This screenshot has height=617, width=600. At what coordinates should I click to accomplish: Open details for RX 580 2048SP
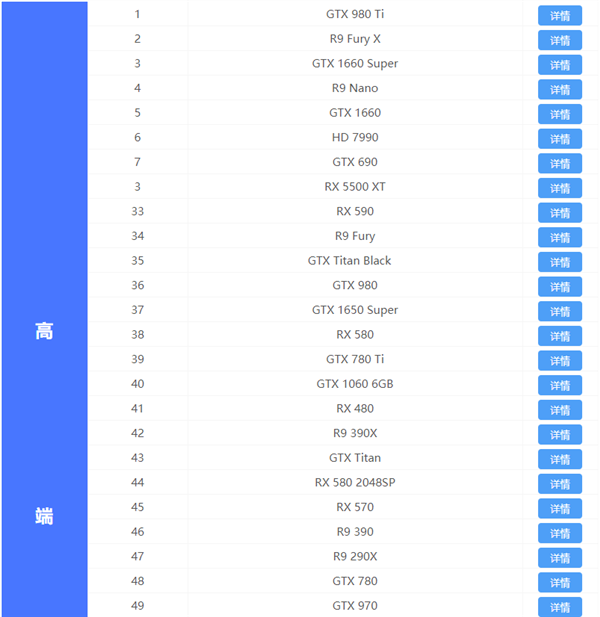click(x=560, y=484)
